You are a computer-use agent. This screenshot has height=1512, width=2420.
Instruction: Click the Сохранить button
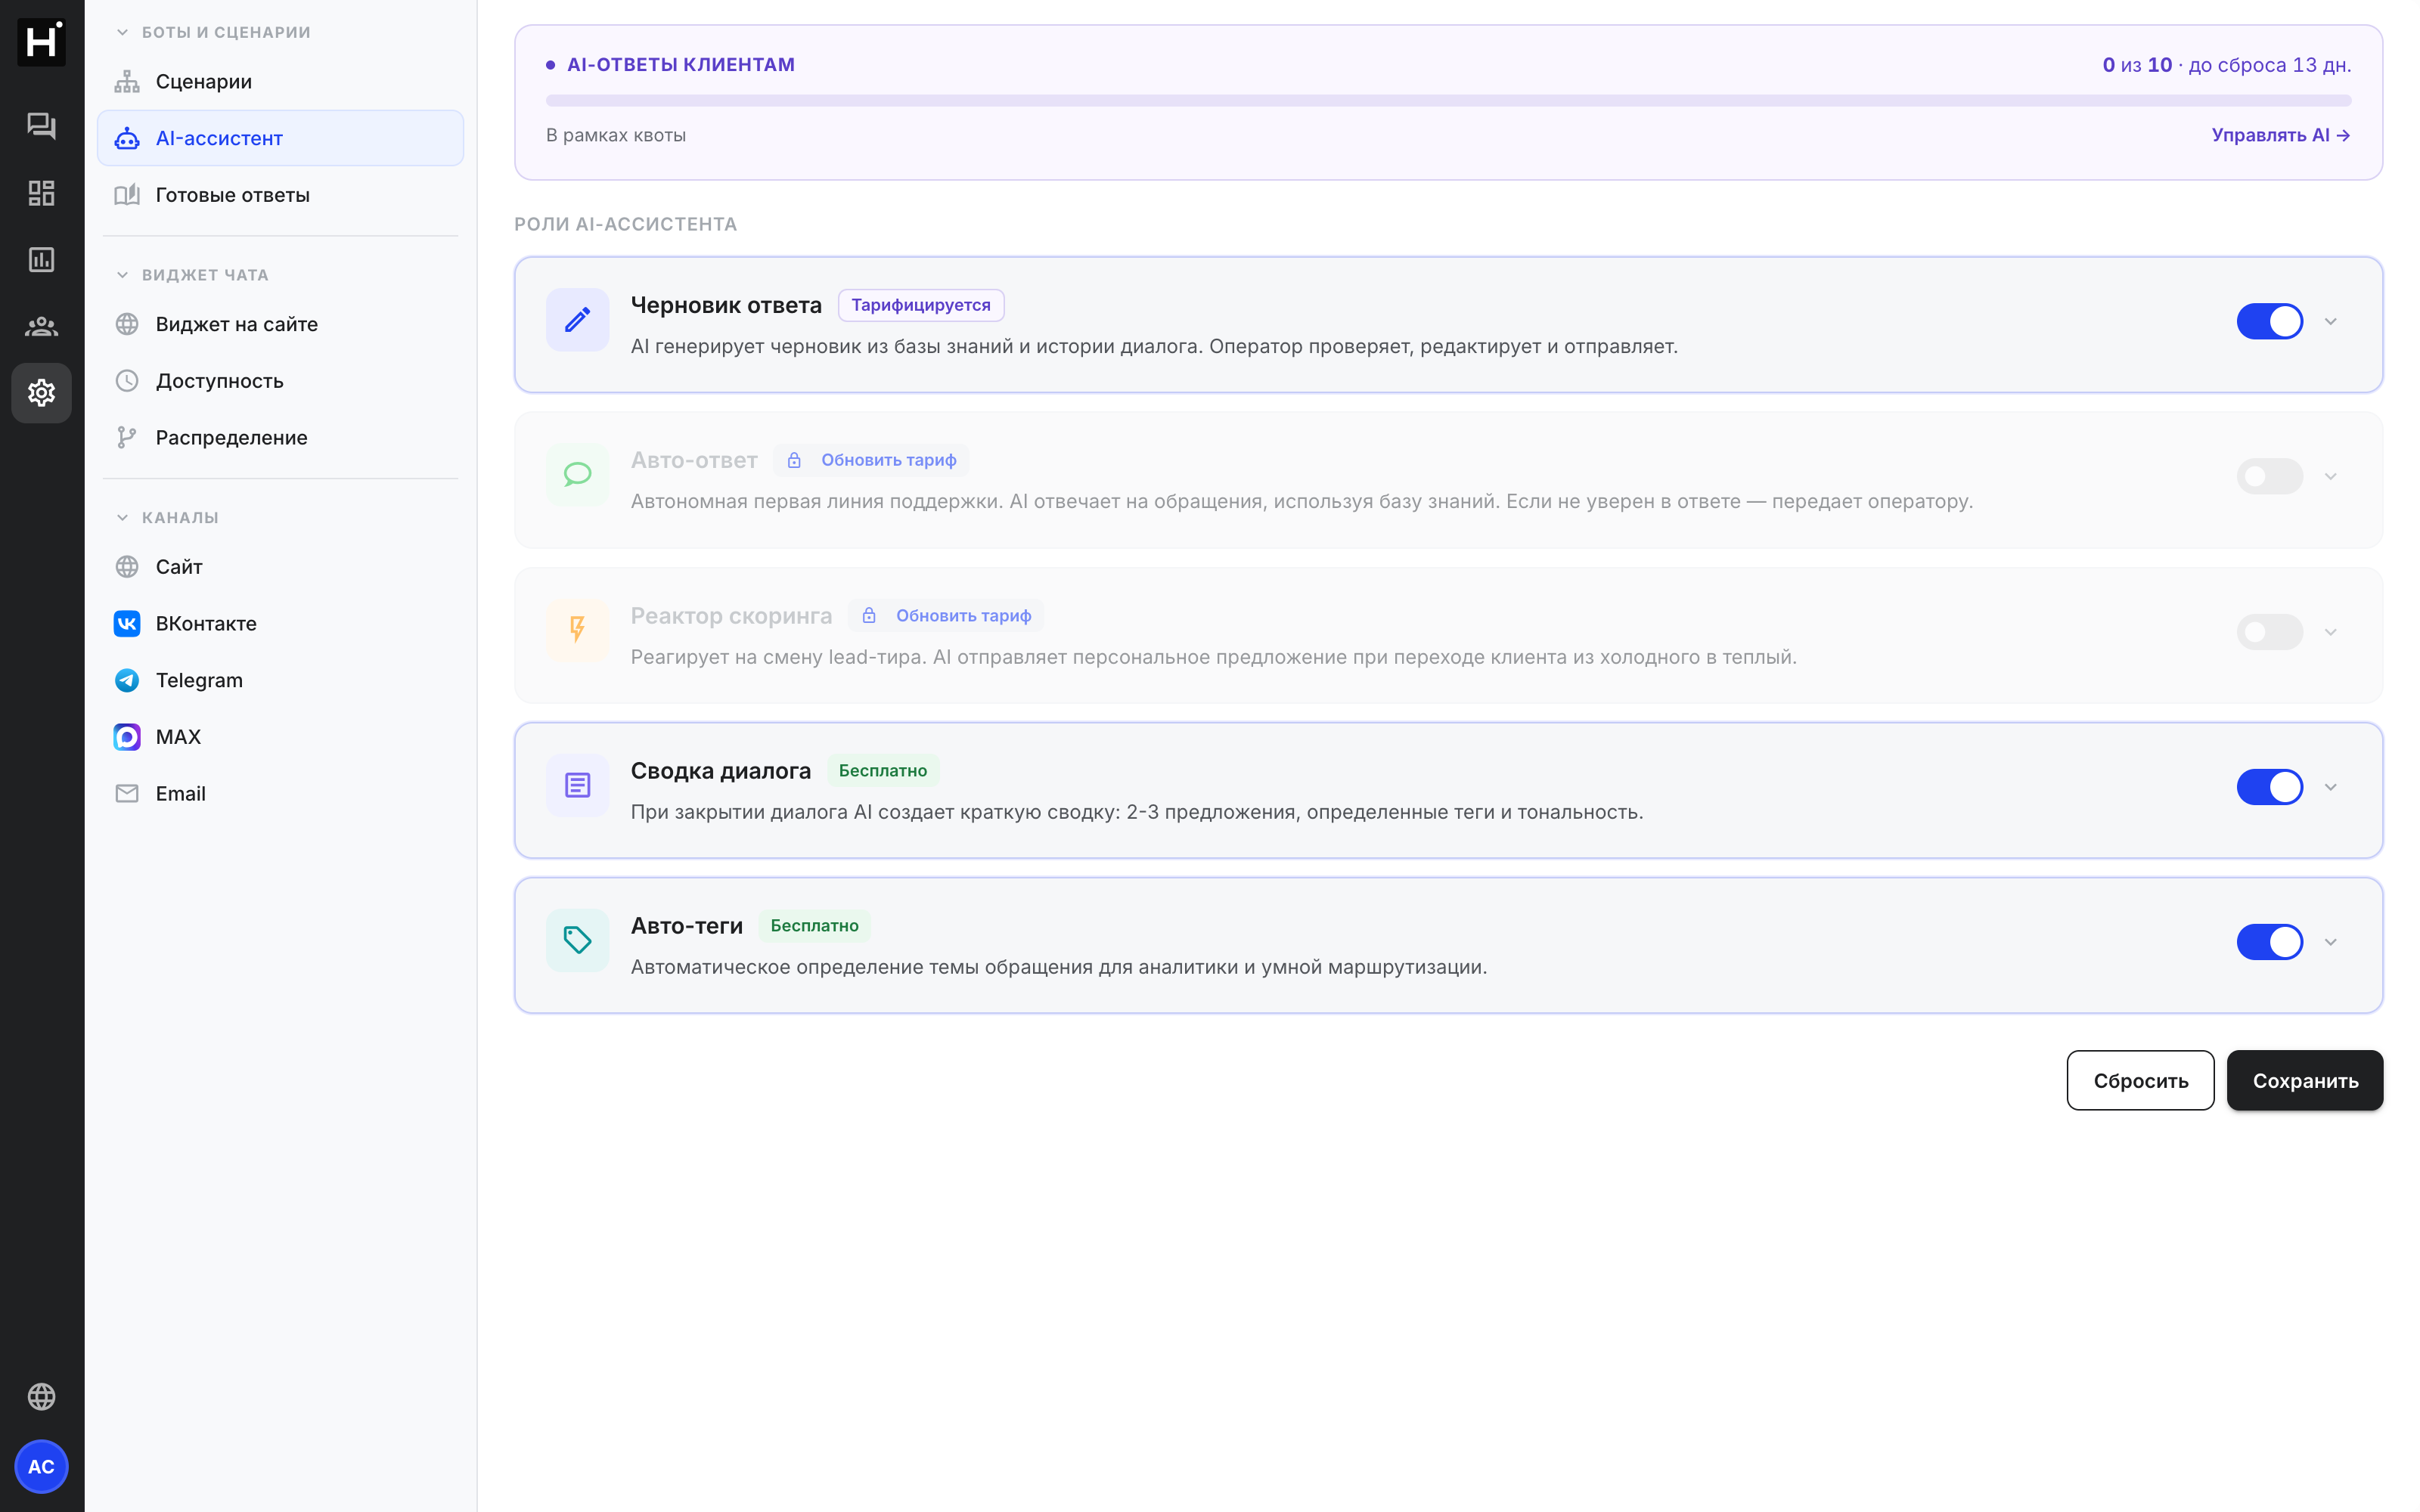click(2304, 1080)
